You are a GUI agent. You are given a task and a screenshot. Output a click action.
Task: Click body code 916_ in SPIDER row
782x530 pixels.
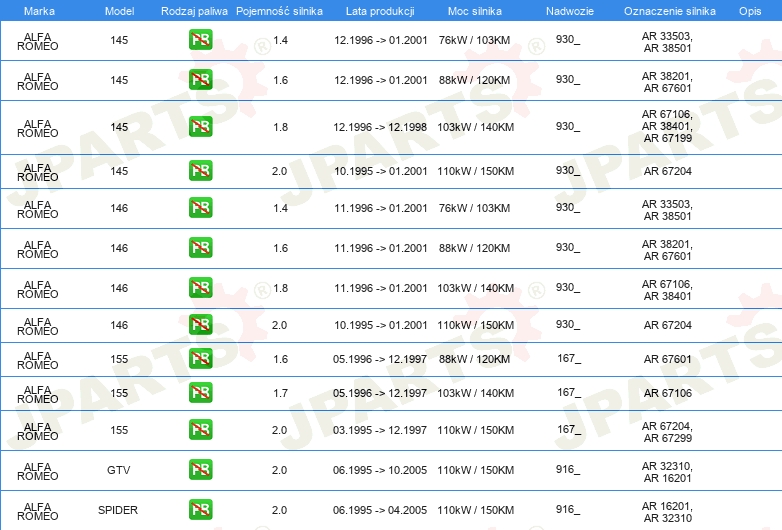pyautogui.click(x=568, y=510)
